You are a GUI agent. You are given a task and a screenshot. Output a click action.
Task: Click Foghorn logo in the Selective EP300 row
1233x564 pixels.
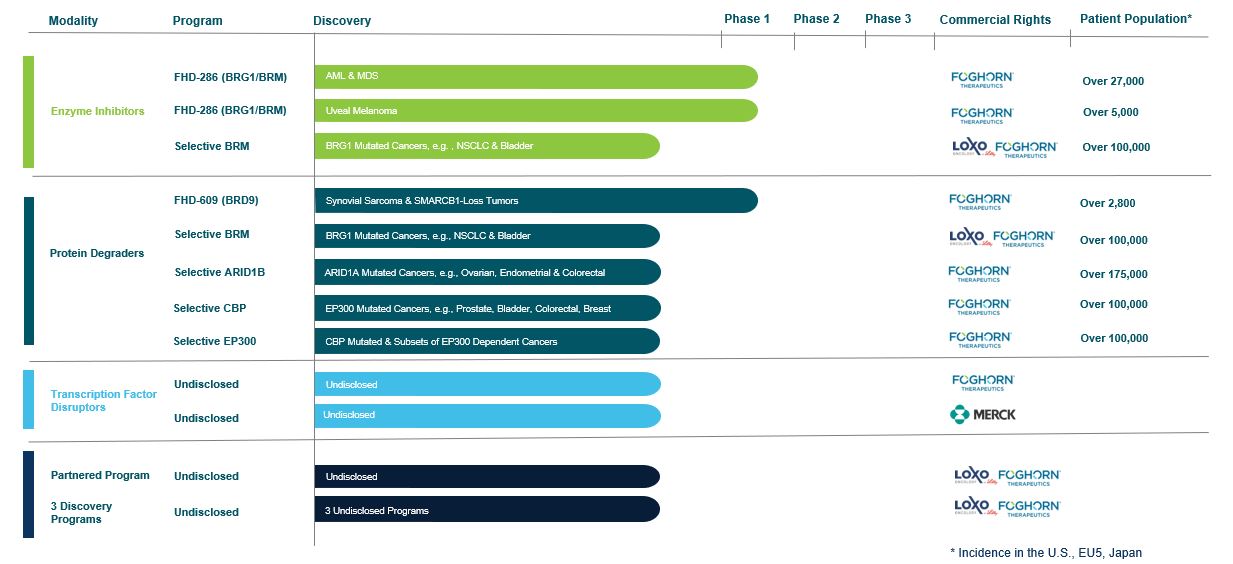tap(980, 340)
